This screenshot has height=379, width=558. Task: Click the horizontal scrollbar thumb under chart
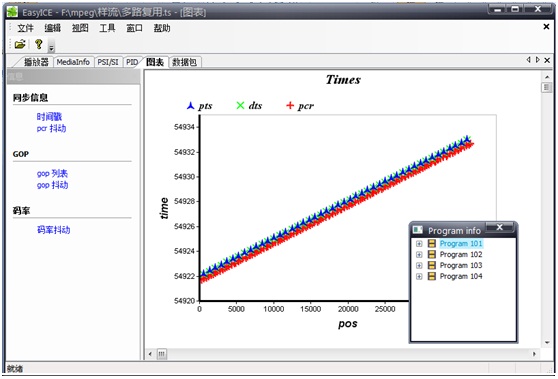tap(162, 354)
